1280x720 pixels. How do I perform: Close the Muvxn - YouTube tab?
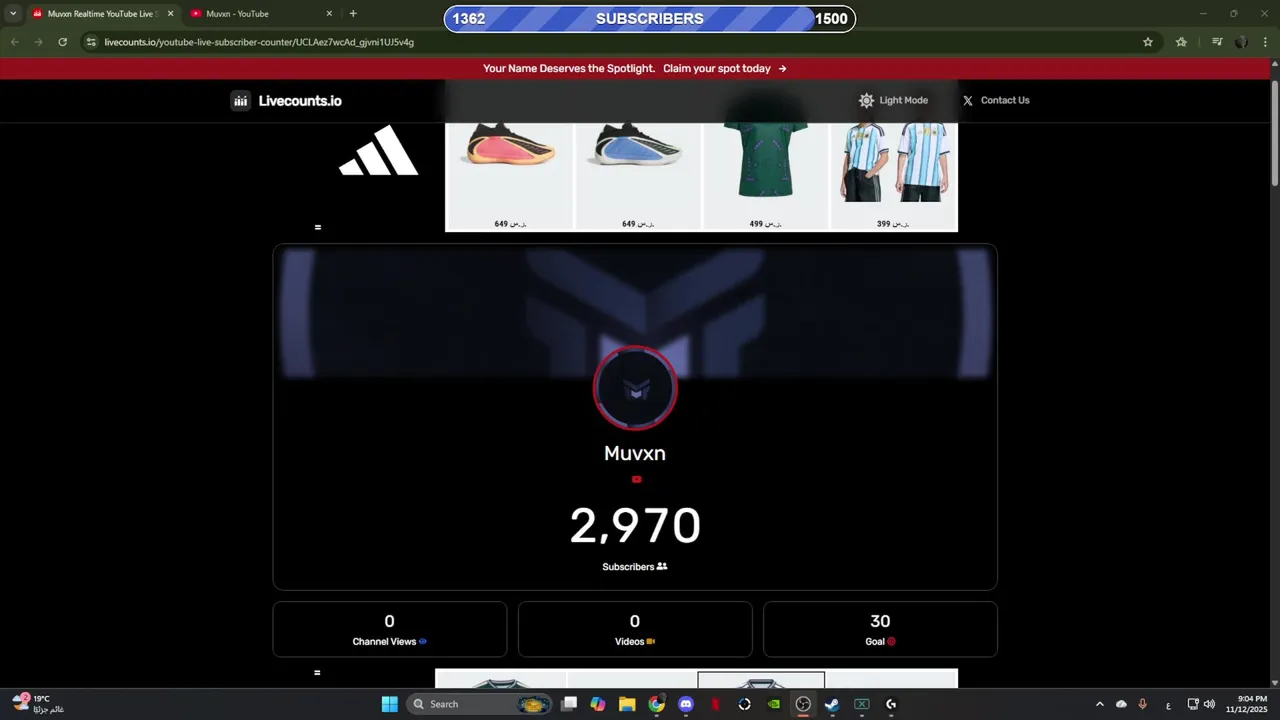coord(329,14)
